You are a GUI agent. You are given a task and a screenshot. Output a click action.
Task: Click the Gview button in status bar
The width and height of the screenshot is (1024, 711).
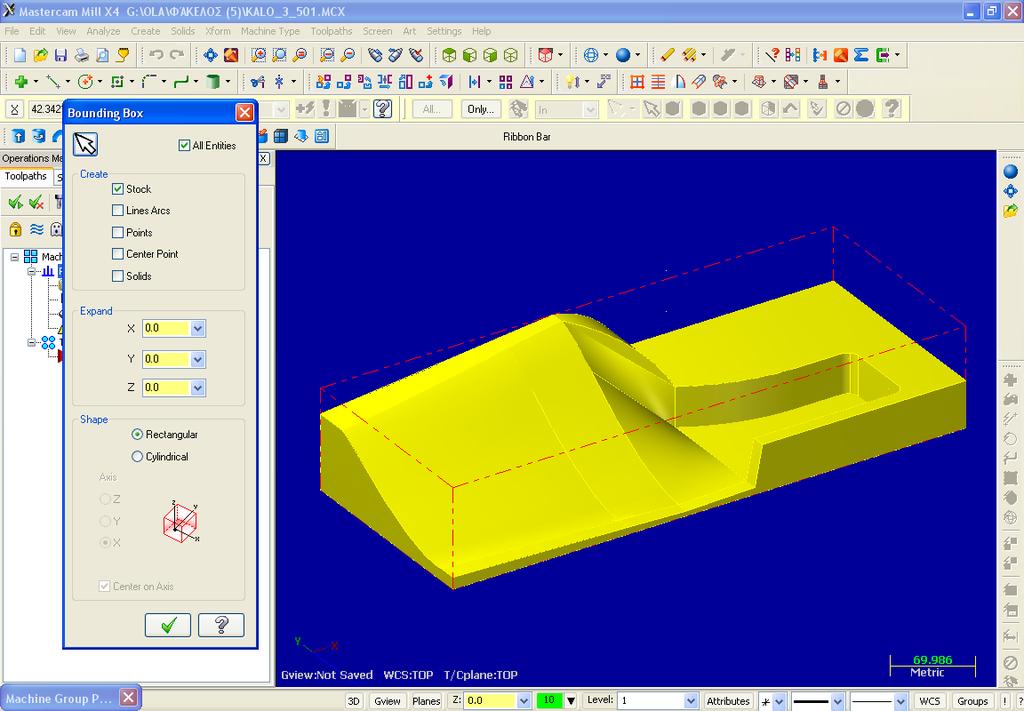[387, 701]
